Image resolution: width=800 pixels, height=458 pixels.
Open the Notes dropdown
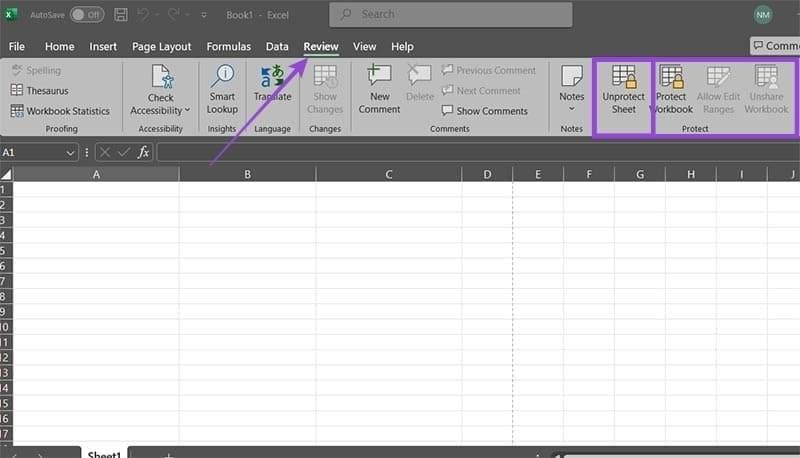pos(571,88)
